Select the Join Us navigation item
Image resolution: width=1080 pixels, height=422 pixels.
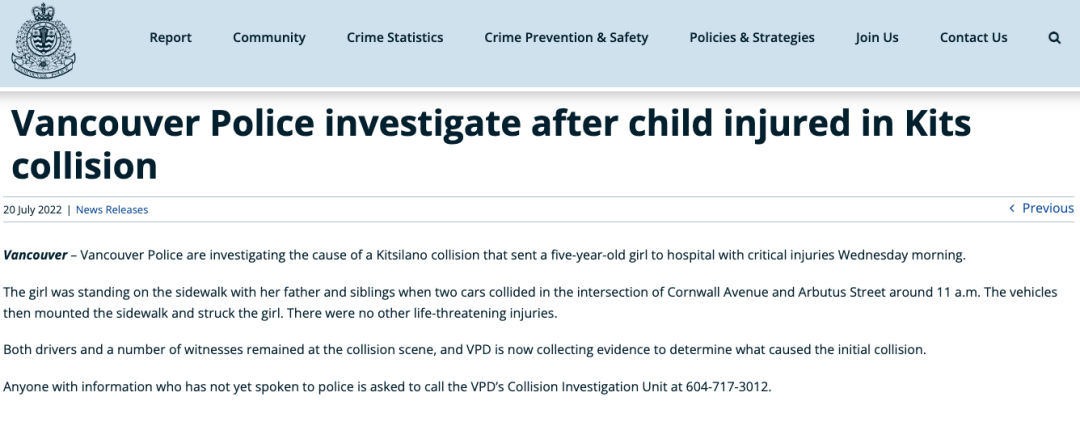point(877,38)
